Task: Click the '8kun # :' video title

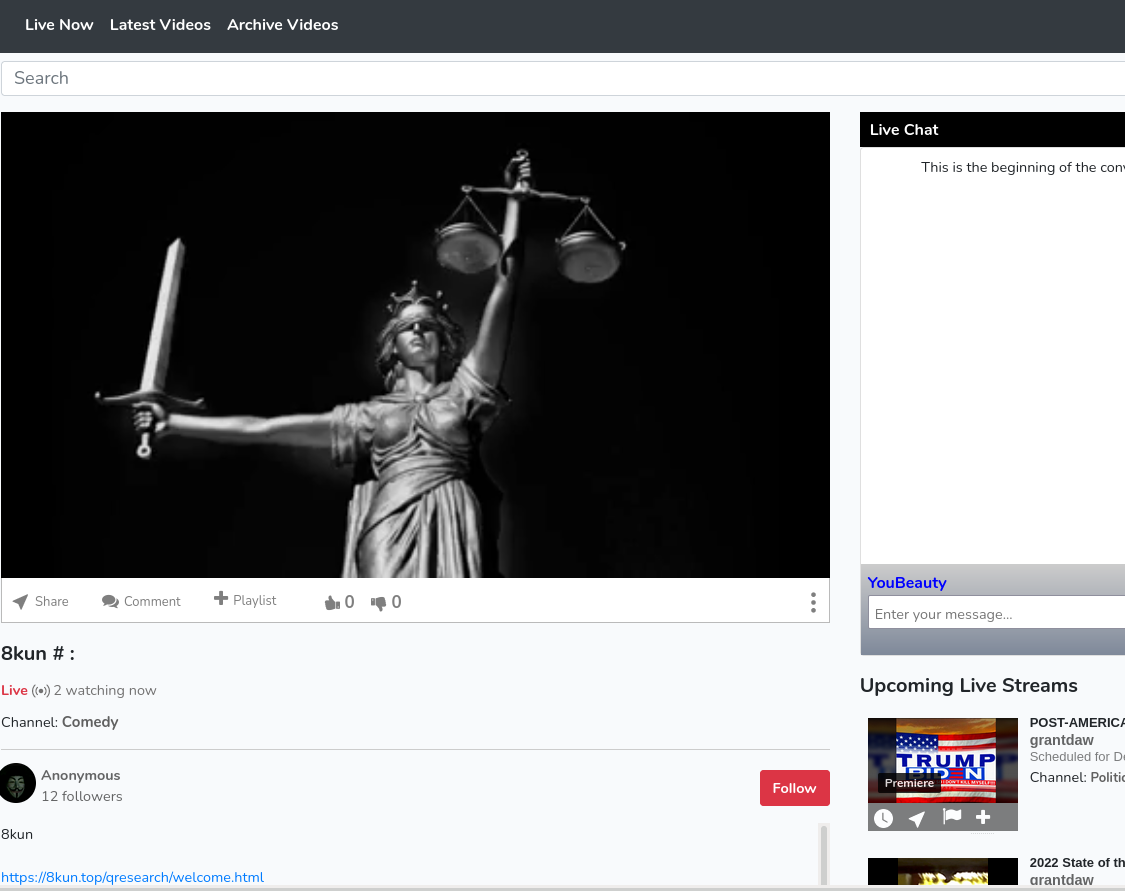Action: coord(38,654)
